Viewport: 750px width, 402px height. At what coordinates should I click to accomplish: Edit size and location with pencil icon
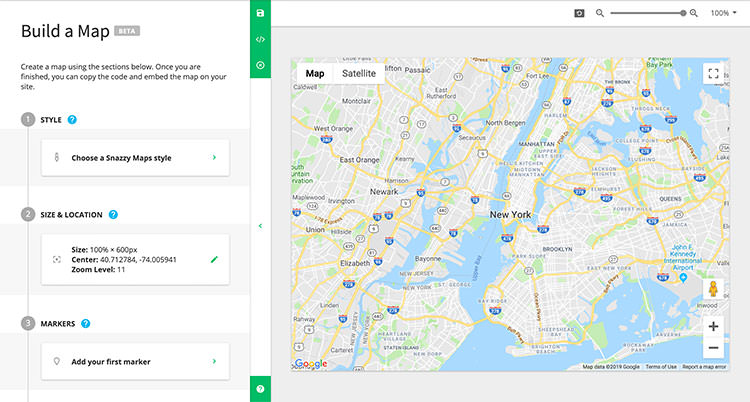point(213,259)
